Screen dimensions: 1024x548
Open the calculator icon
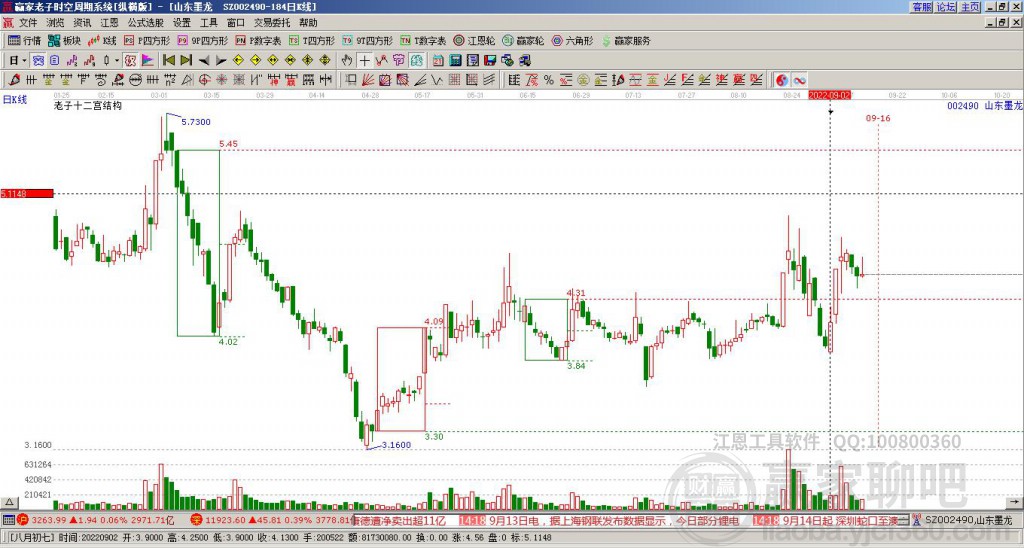coord(456,61)
